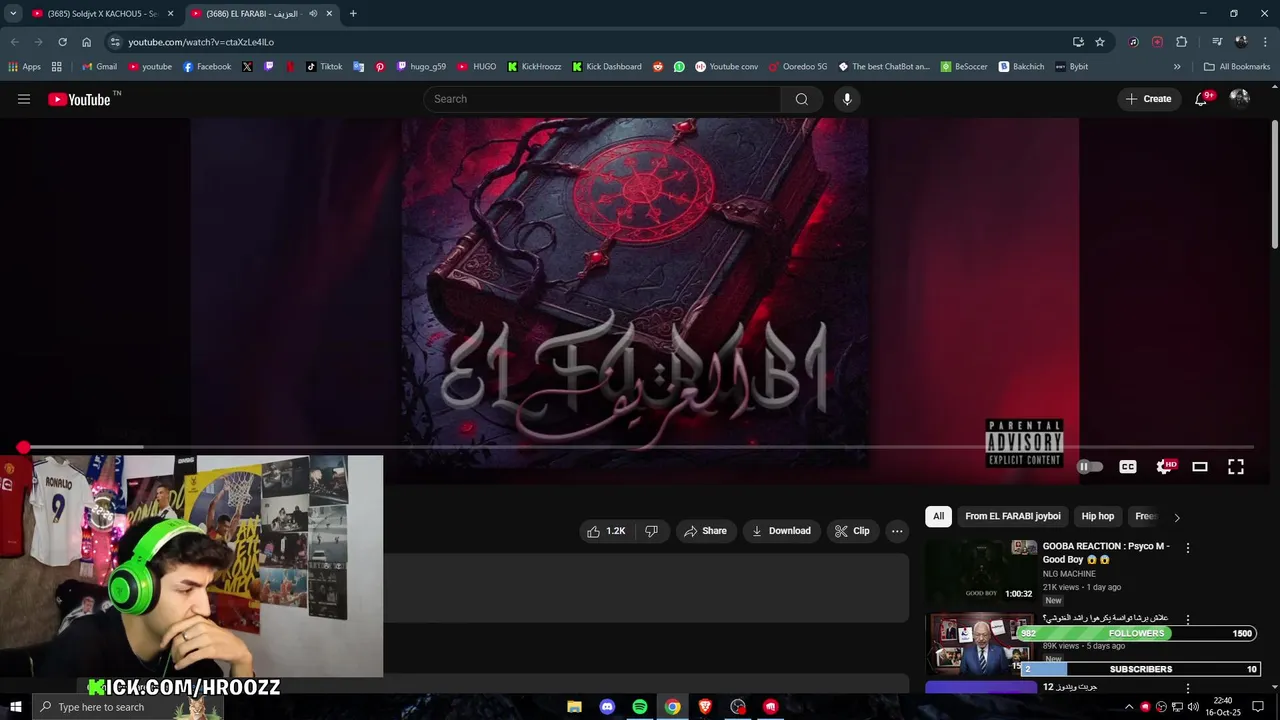The width and height of the screenshot is (1280, 720).
Task: Toggle closed captions CC button
Action: point(1128,467)
